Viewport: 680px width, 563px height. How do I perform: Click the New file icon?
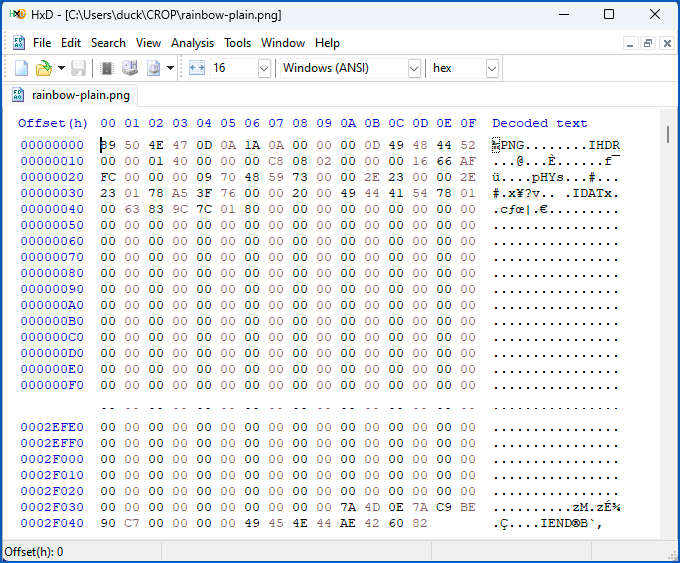[x=21, y=68]
